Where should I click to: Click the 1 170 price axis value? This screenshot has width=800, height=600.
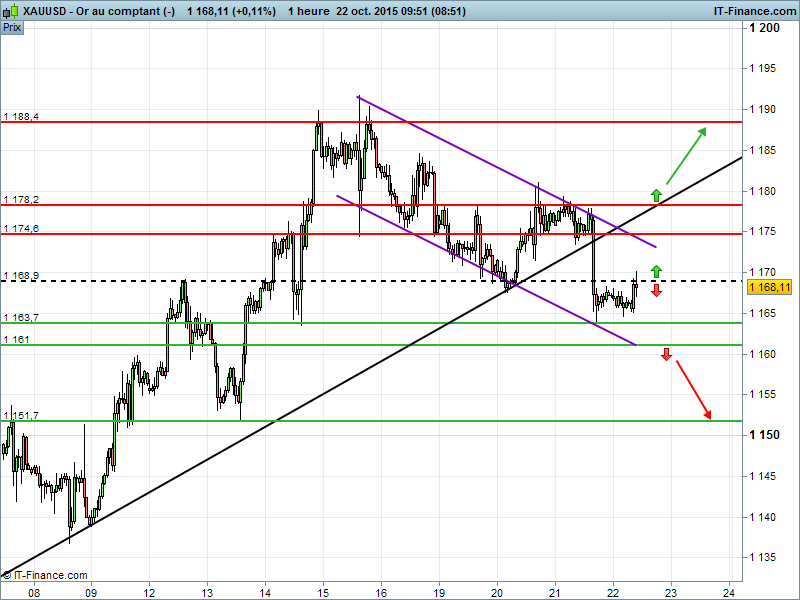click(x=762, y=272)
